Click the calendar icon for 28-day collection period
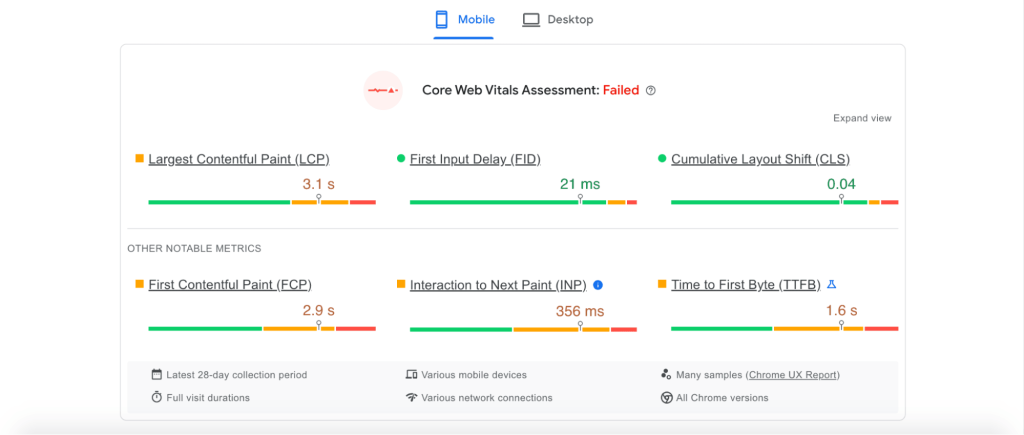 tap(156, 375)
